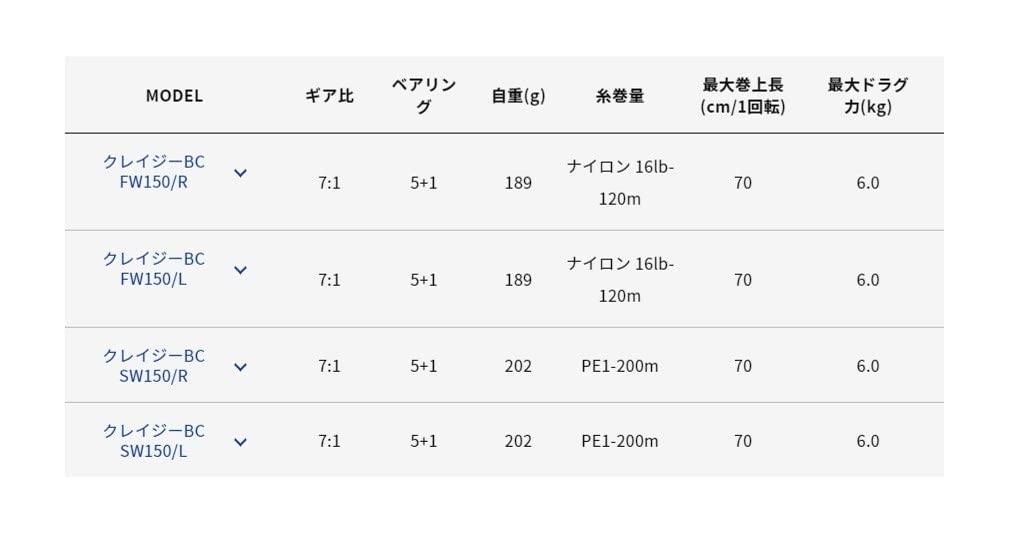Screen dimensions: 1016x544
Task: Open the クレイジーBC SW150/L model link
Action: coord(153,441)
